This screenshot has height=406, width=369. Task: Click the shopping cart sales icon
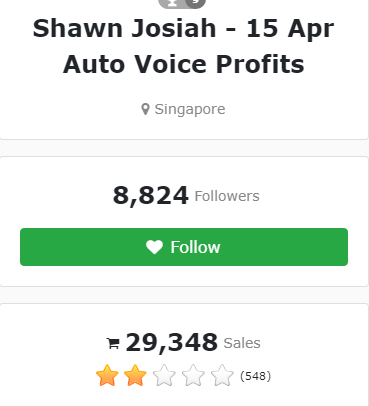[x=113, y=343]
